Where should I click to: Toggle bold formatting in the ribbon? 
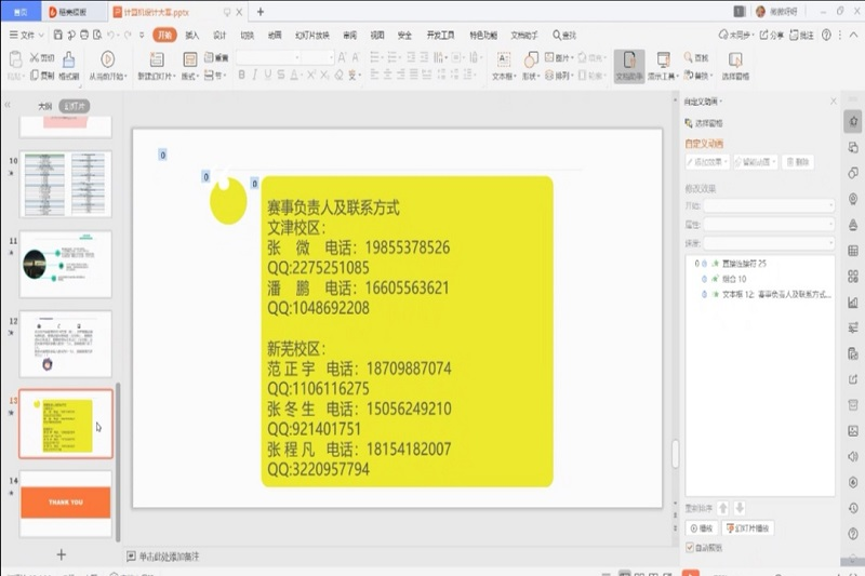(242, 75)
